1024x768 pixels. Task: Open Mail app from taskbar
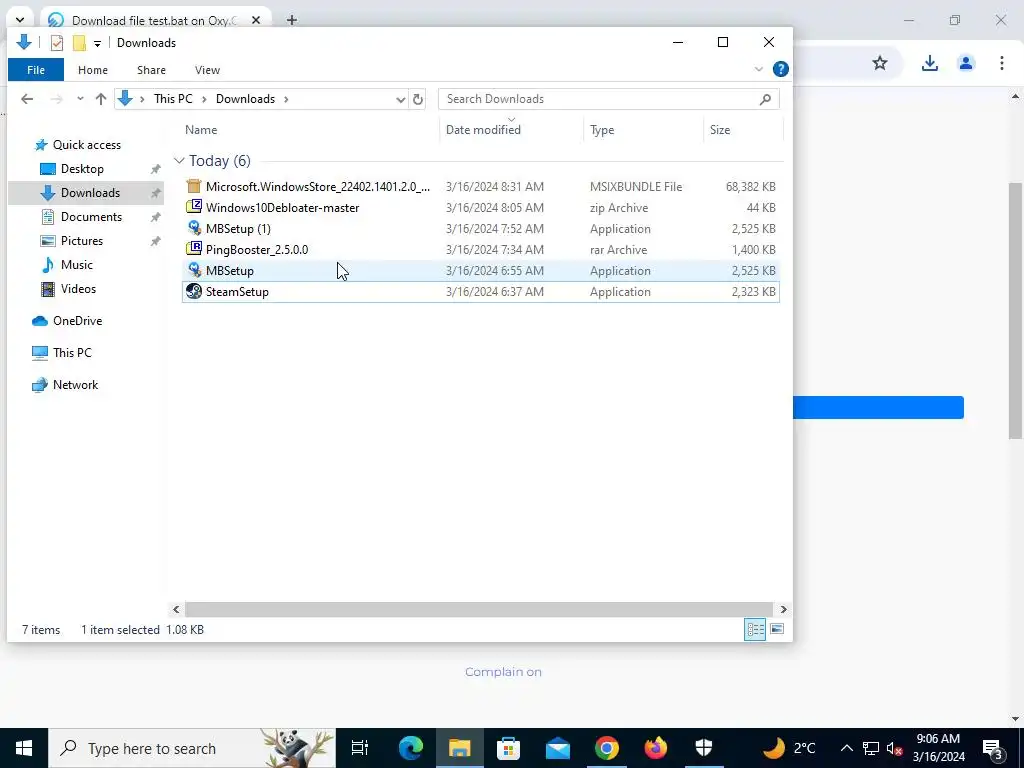pyautogui.click(x=557, y=748)
